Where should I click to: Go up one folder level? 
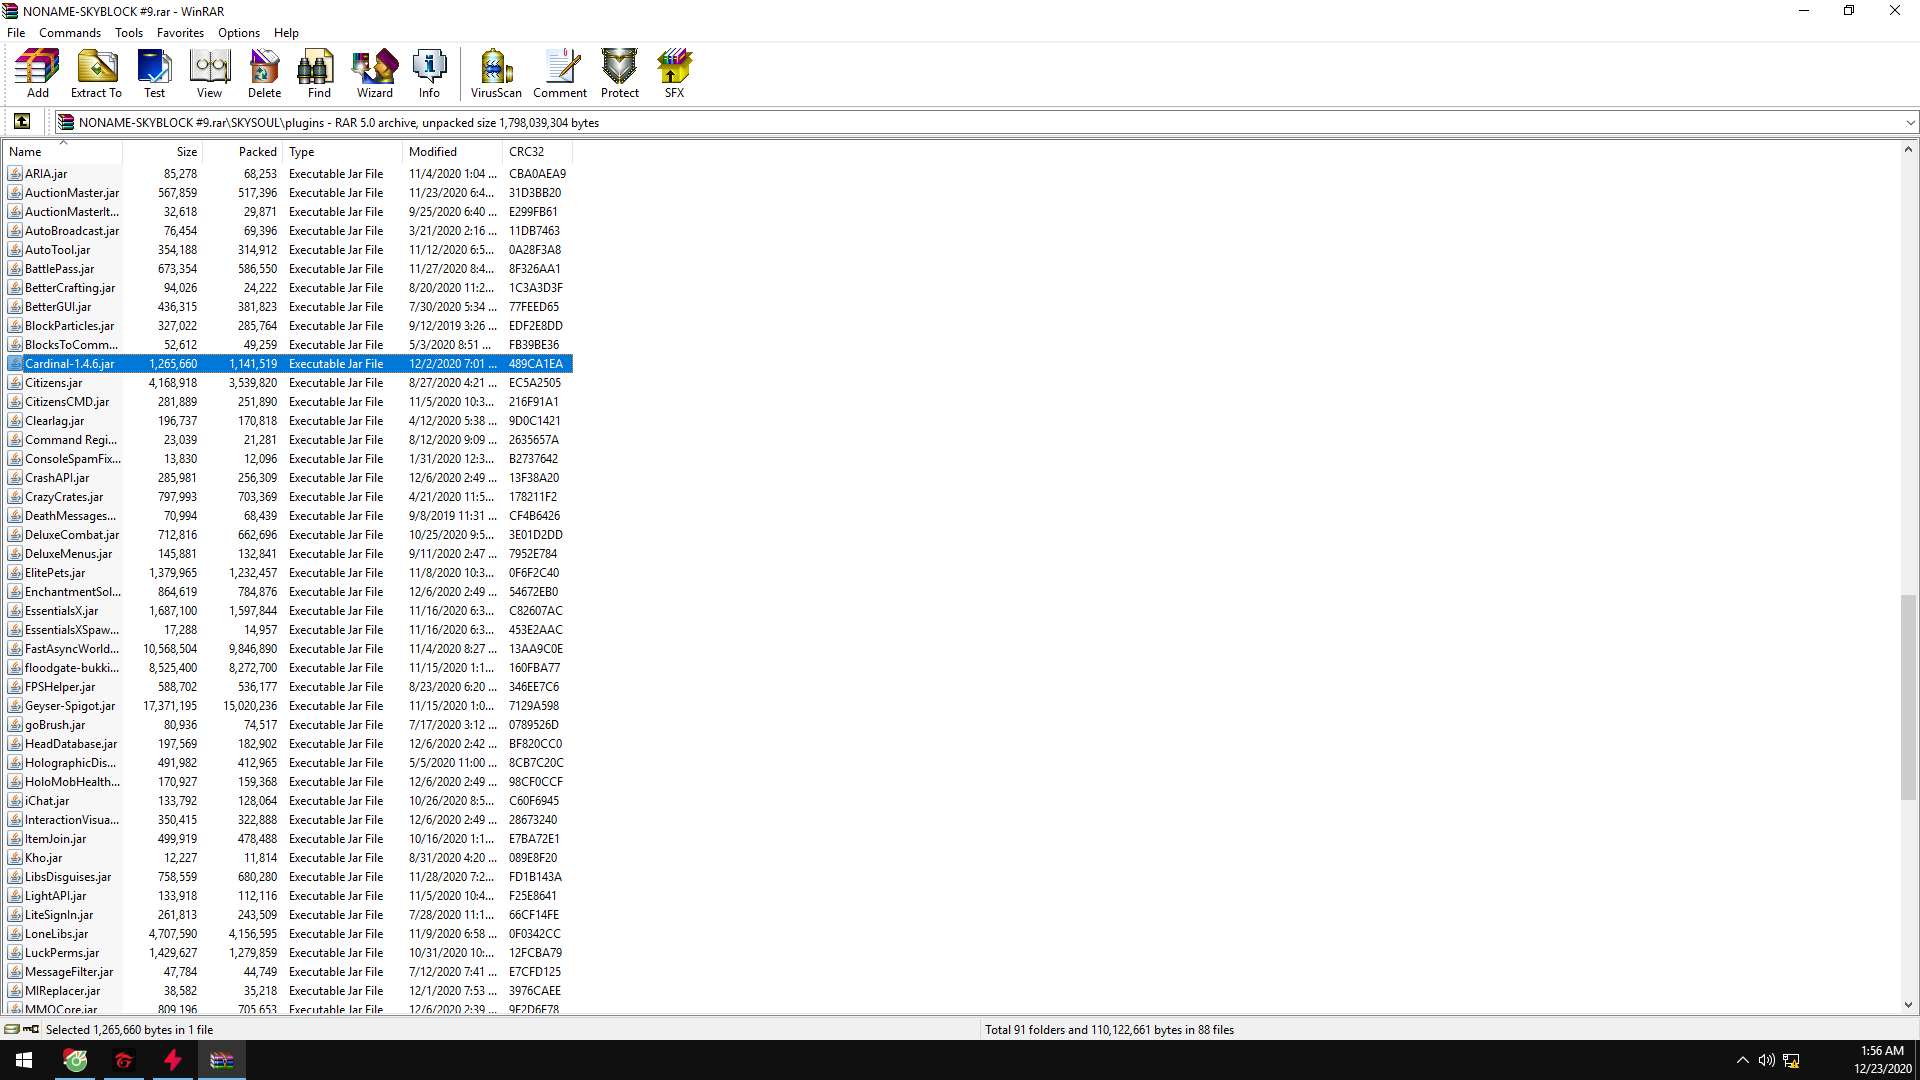pyautogui.click(x=22, y=122)
